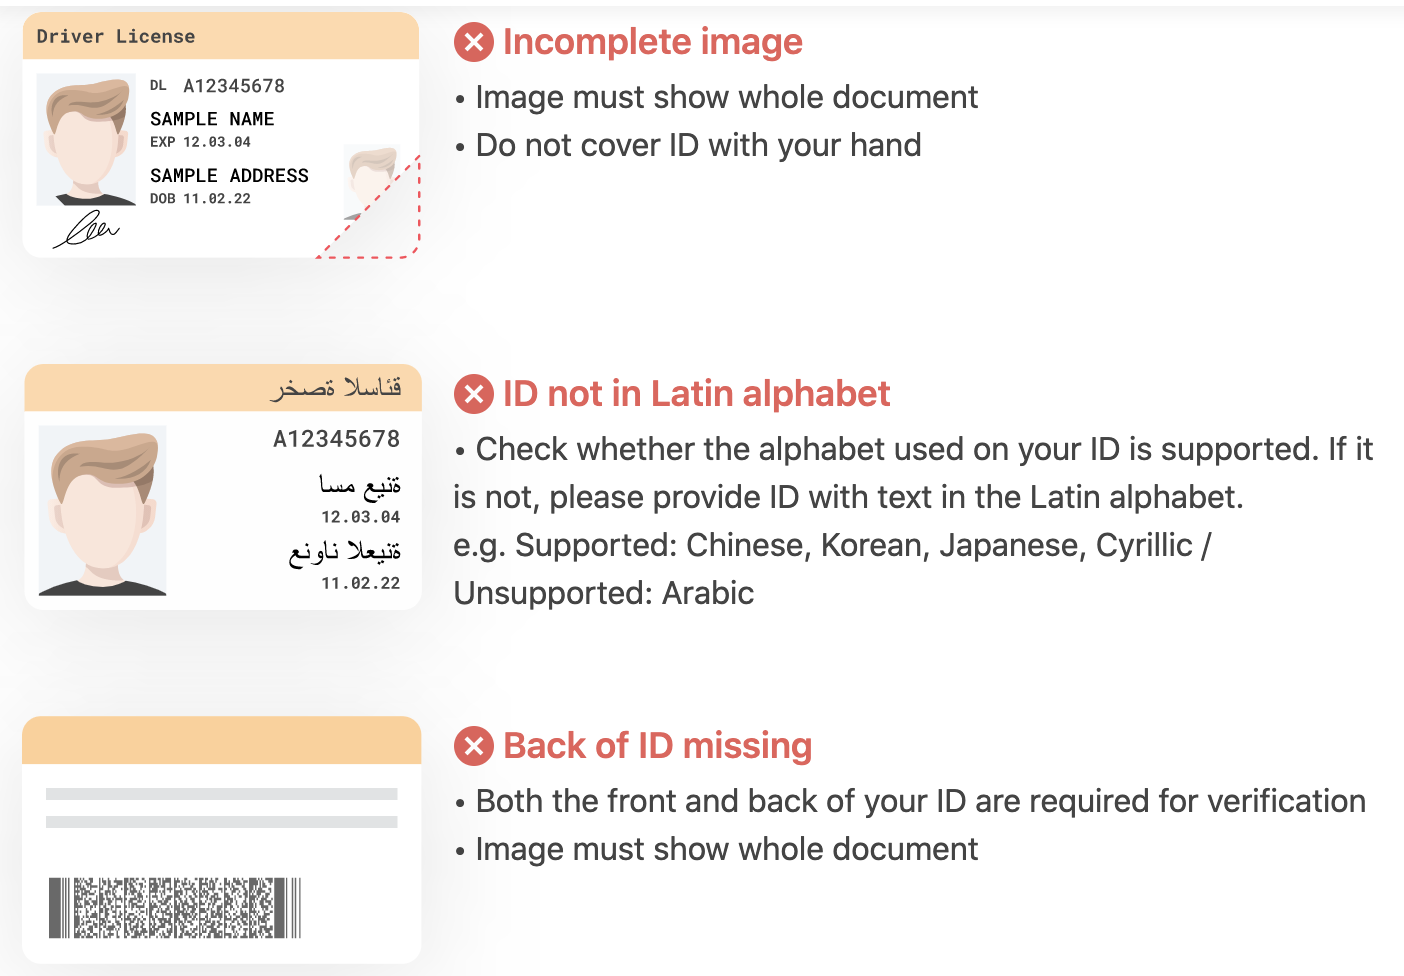Click the SAMPLE ADDRESS text on the license
This screenshot has width=1404, height=976.
(x=229, y=176)
